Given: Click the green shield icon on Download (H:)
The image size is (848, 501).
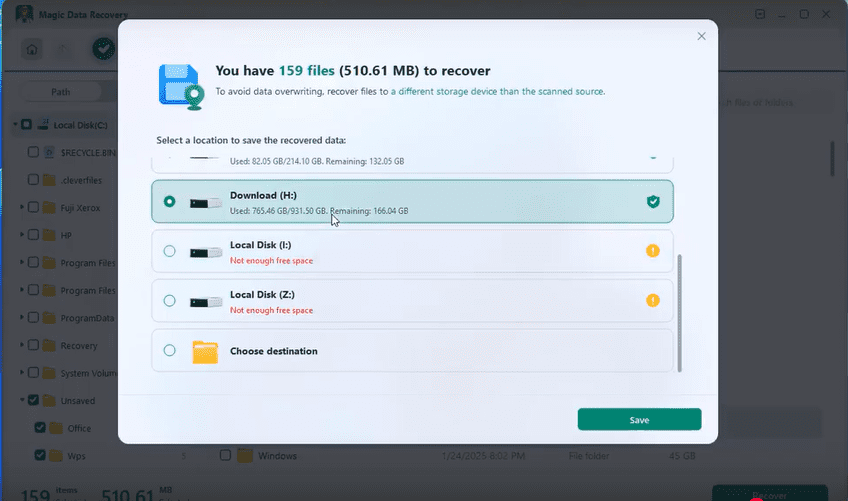Looking at the screenshot, I should click(653, 202).
